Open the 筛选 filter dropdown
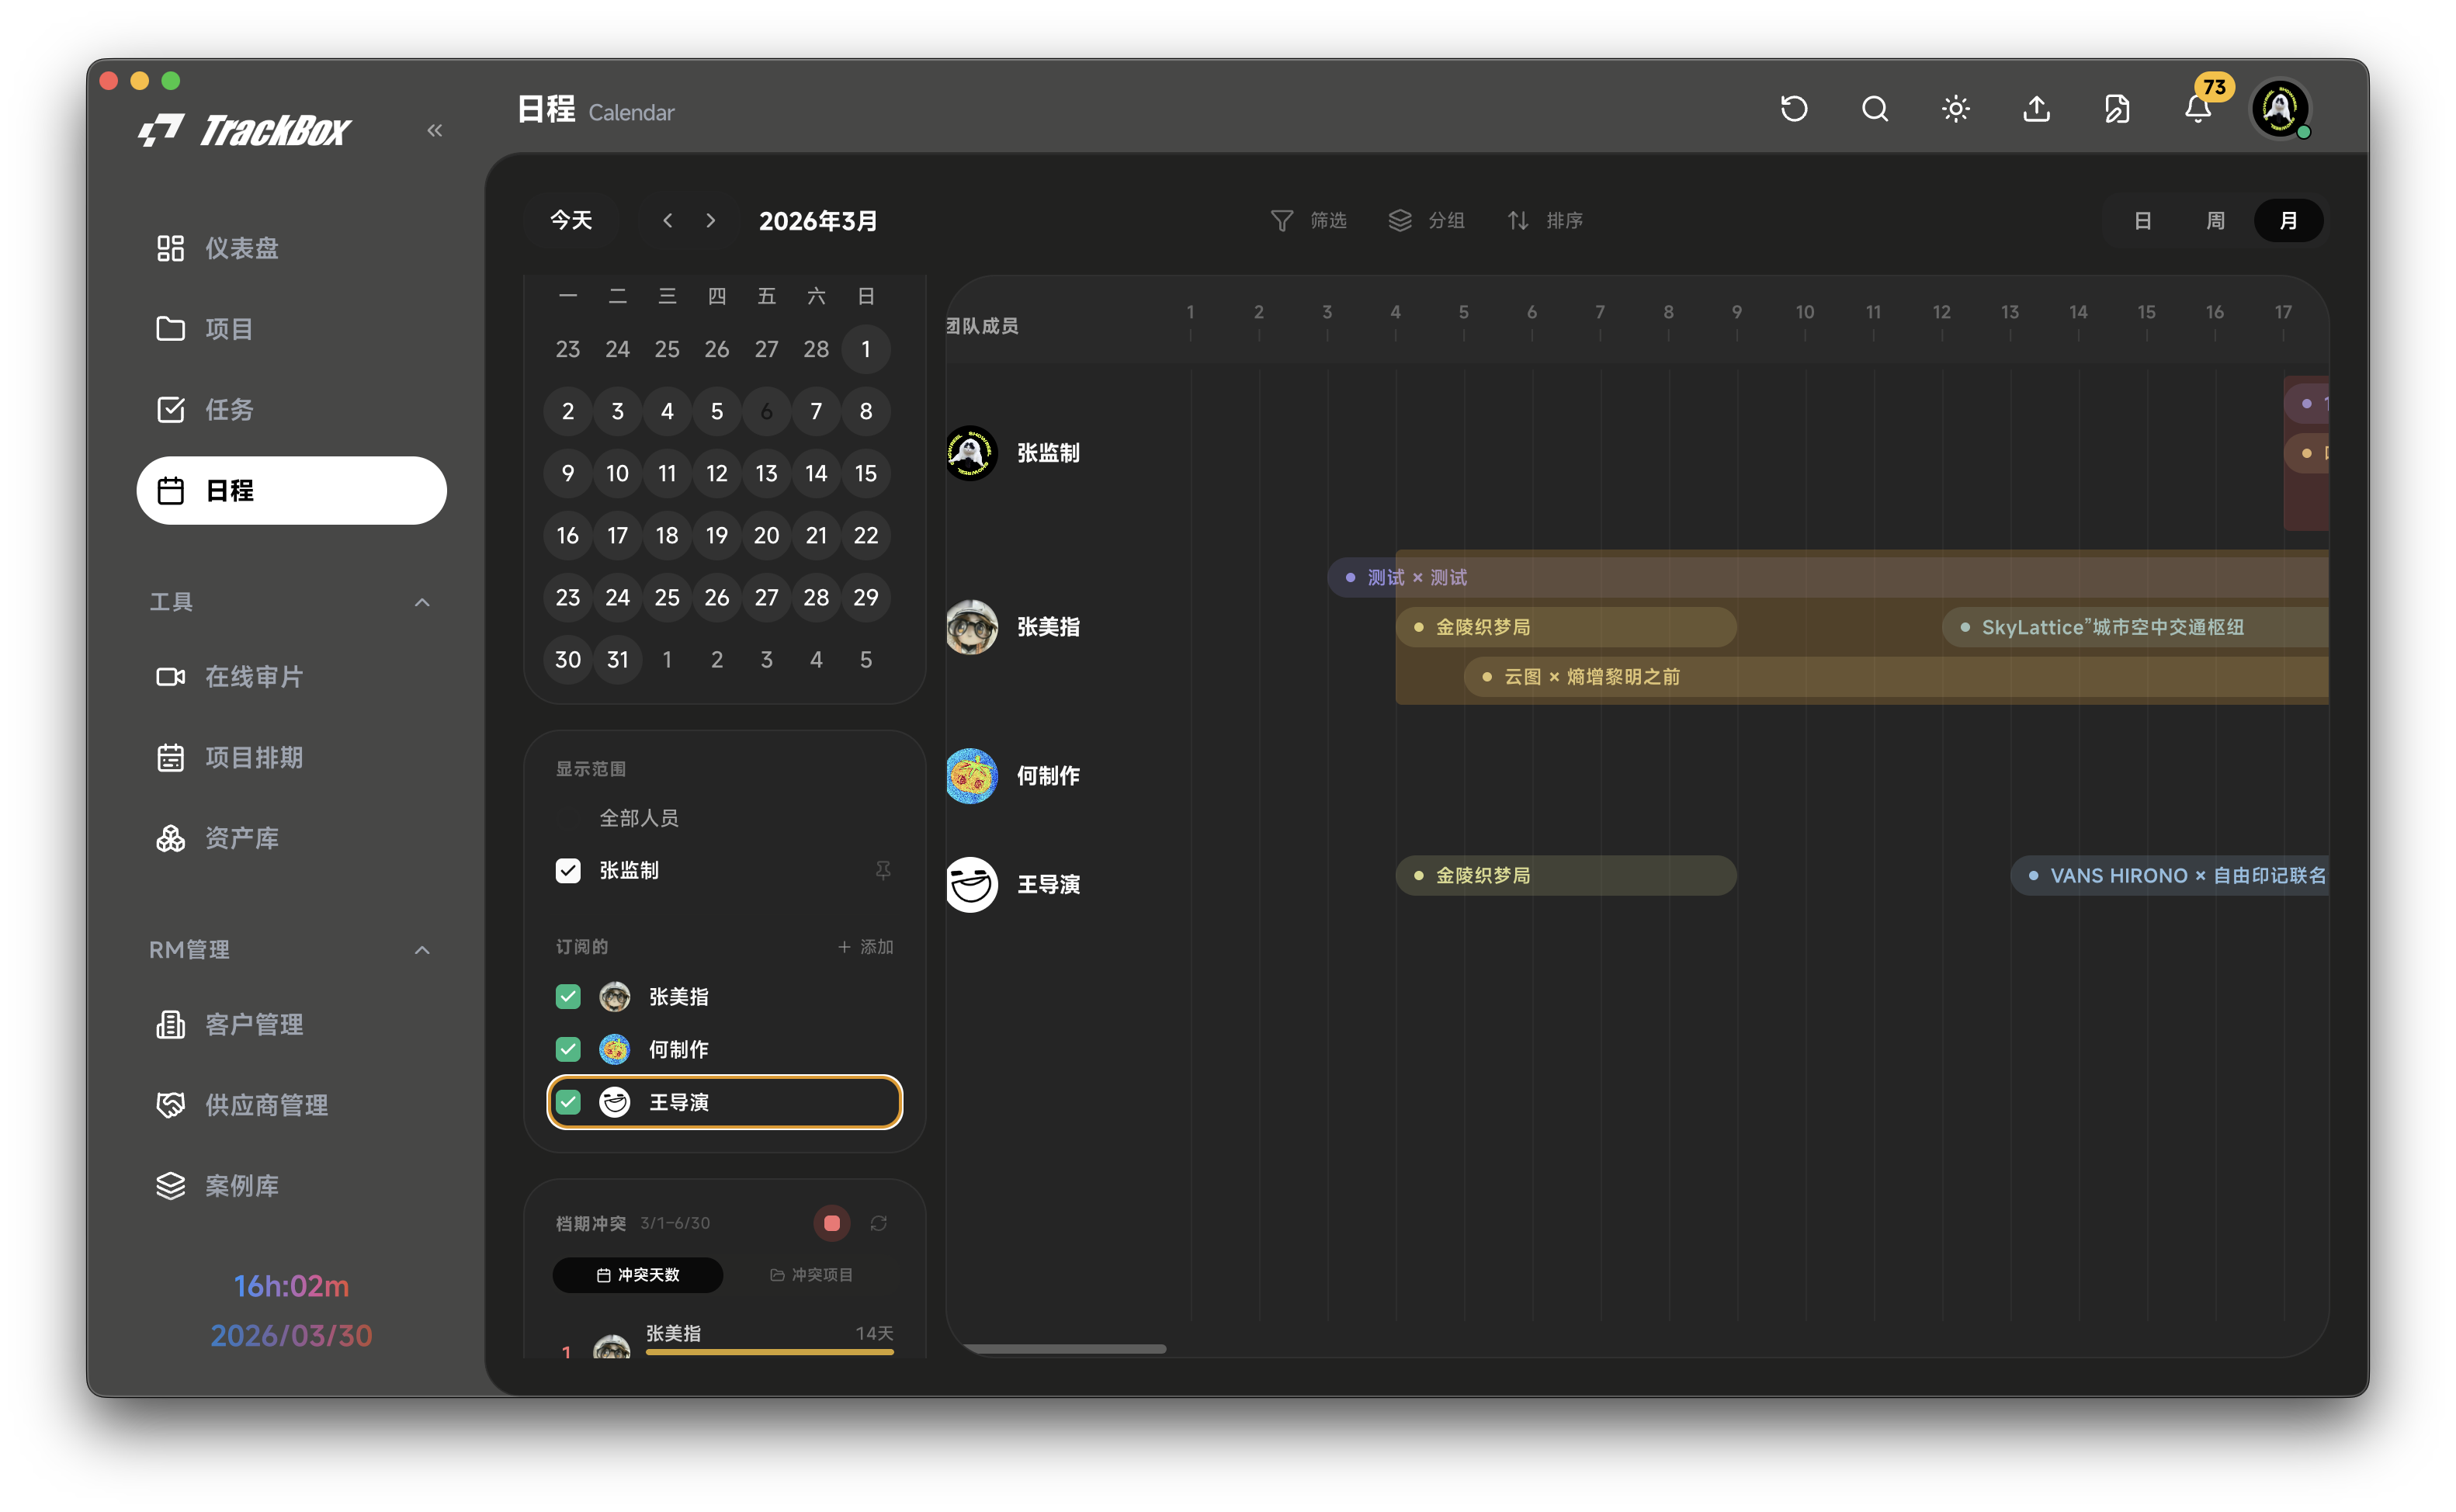This screenshot has width=2456, height=1512. coord(1308,220)
